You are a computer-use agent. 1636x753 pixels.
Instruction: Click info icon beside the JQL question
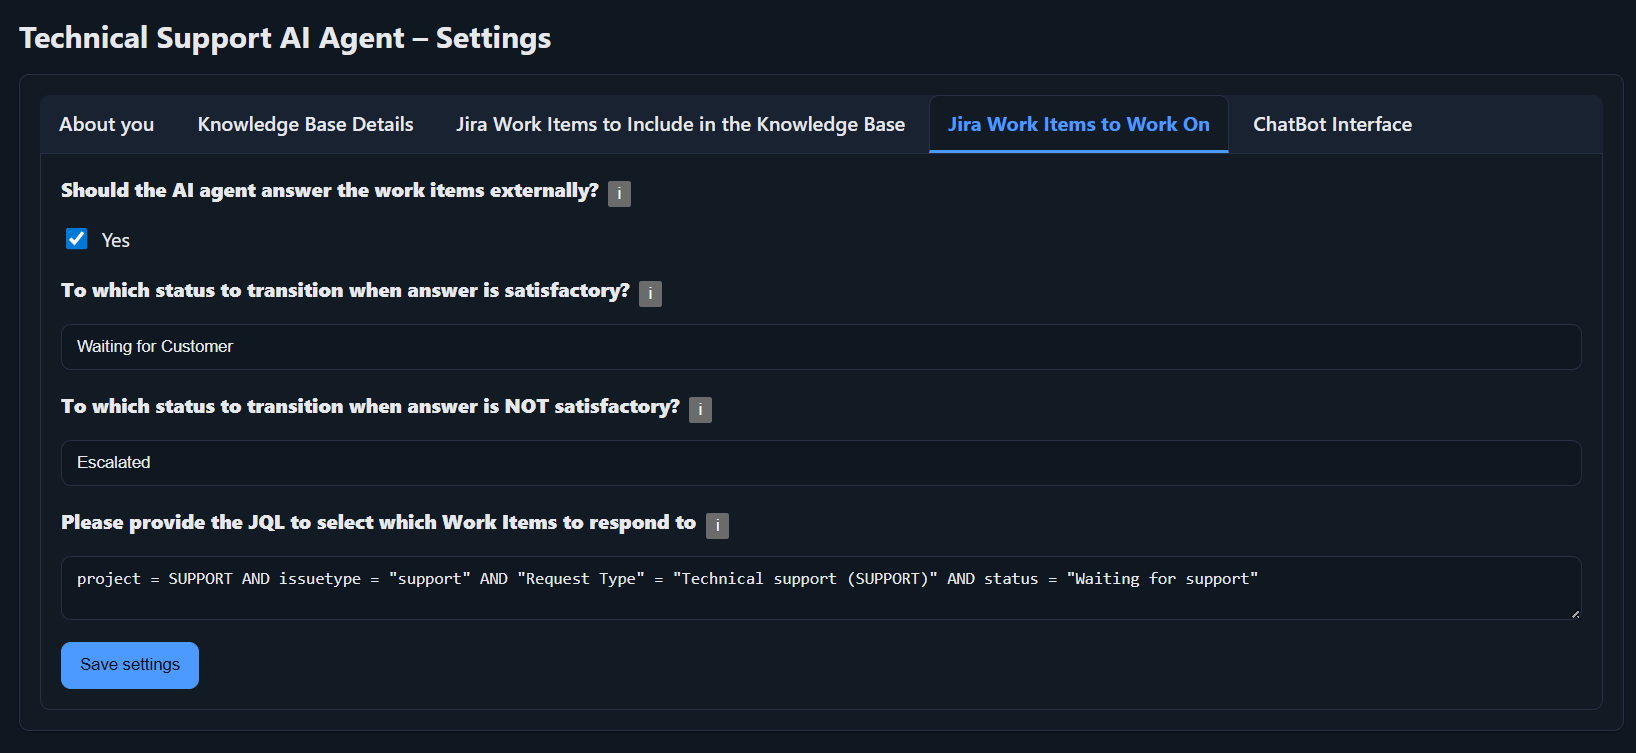717,526
